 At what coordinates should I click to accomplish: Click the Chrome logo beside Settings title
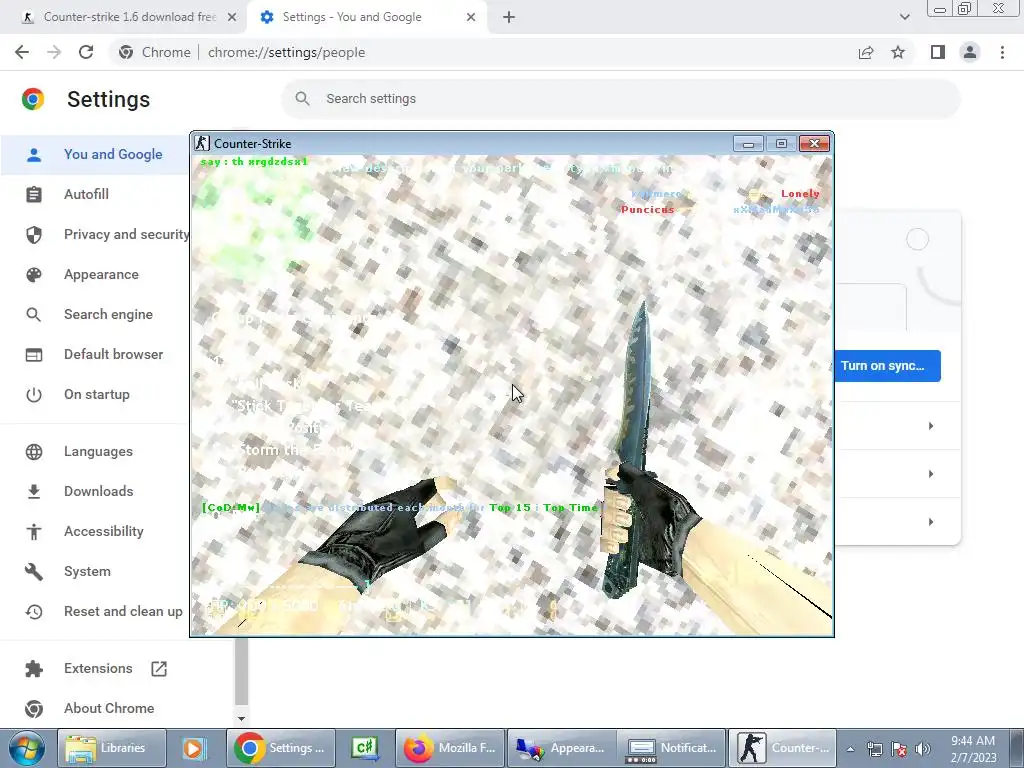(33, 99)
